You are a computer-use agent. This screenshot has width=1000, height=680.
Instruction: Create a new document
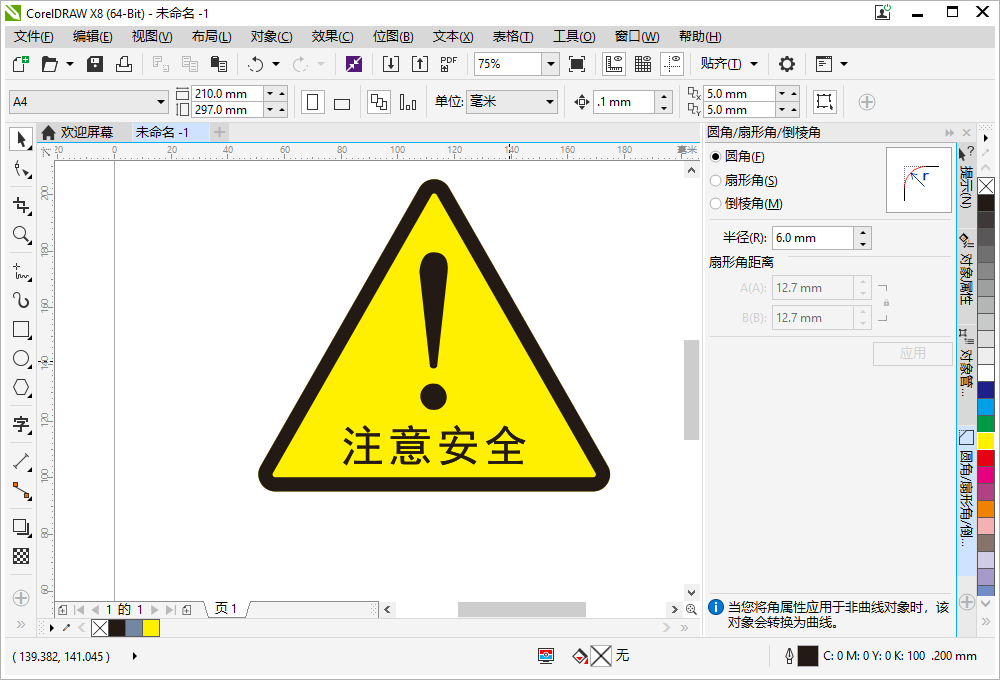(x=21, y=64)
